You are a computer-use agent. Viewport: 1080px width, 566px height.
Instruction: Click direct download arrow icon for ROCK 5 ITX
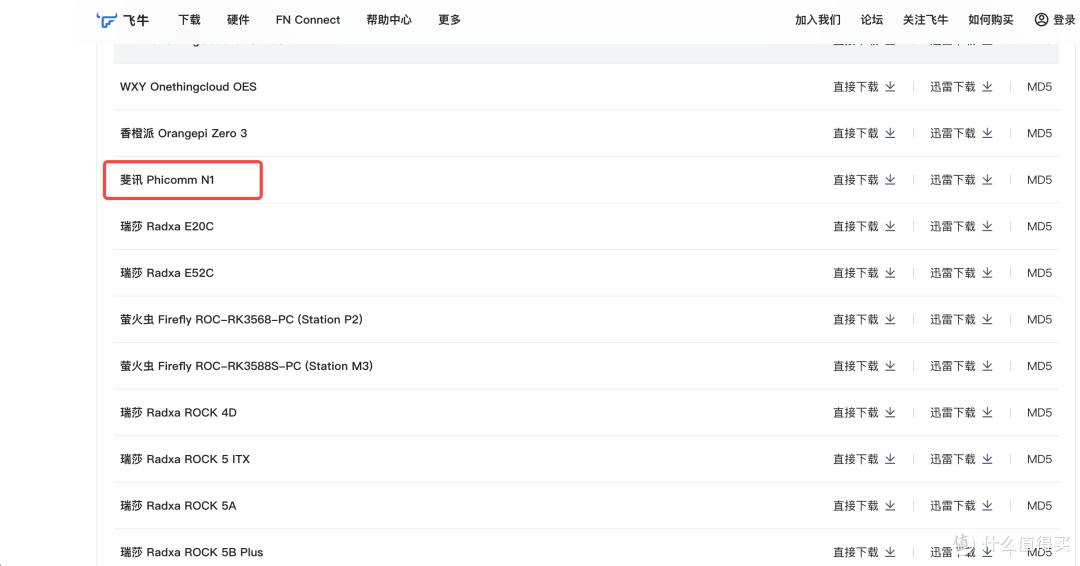pos(891,459)
